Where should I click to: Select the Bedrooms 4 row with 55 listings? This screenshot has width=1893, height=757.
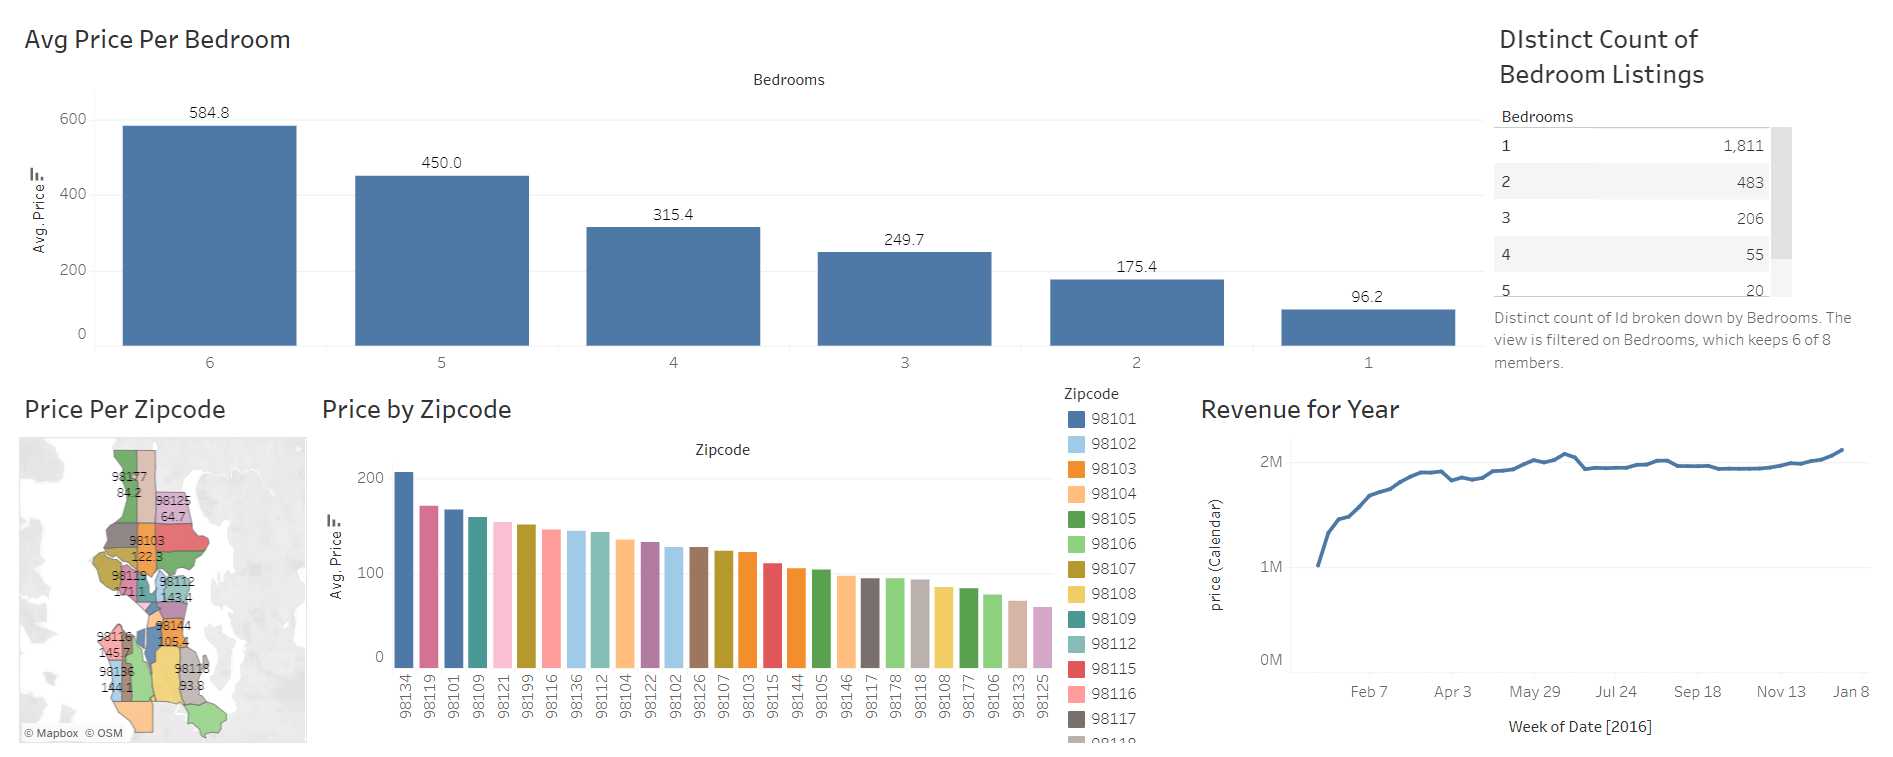tap(1632, 254)
